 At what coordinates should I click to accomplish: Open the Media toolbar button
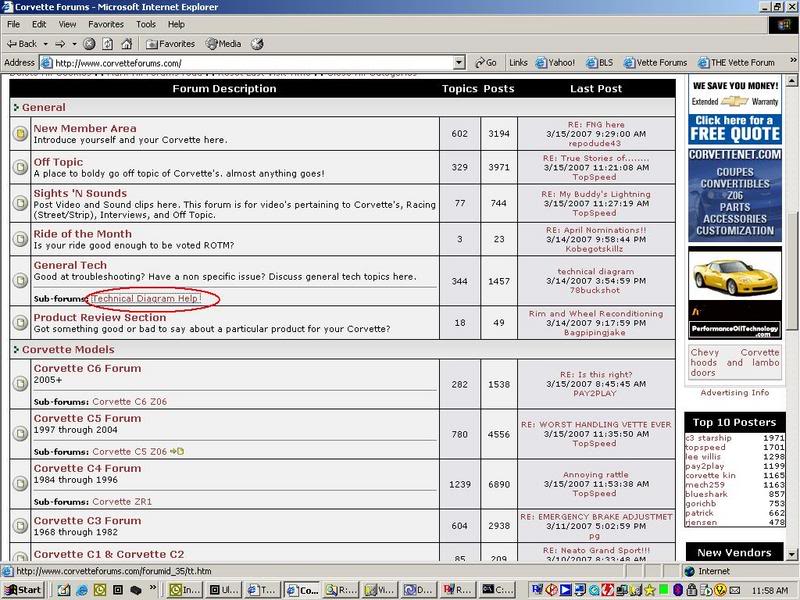[x=223, y=44]
